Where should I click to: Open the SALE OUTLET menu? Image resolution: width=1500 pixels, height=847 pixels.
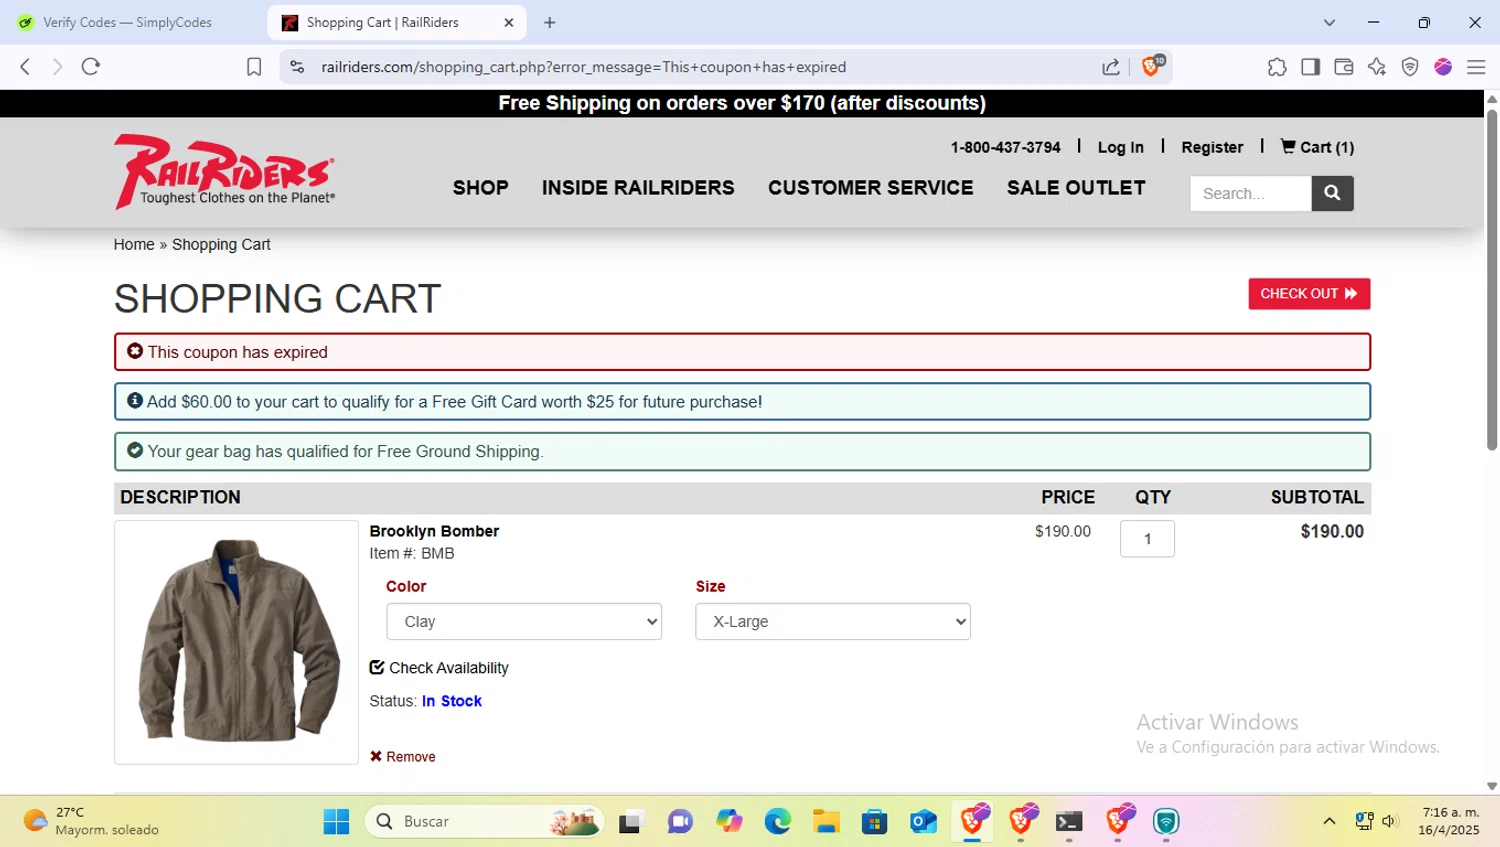(1076, 188)
